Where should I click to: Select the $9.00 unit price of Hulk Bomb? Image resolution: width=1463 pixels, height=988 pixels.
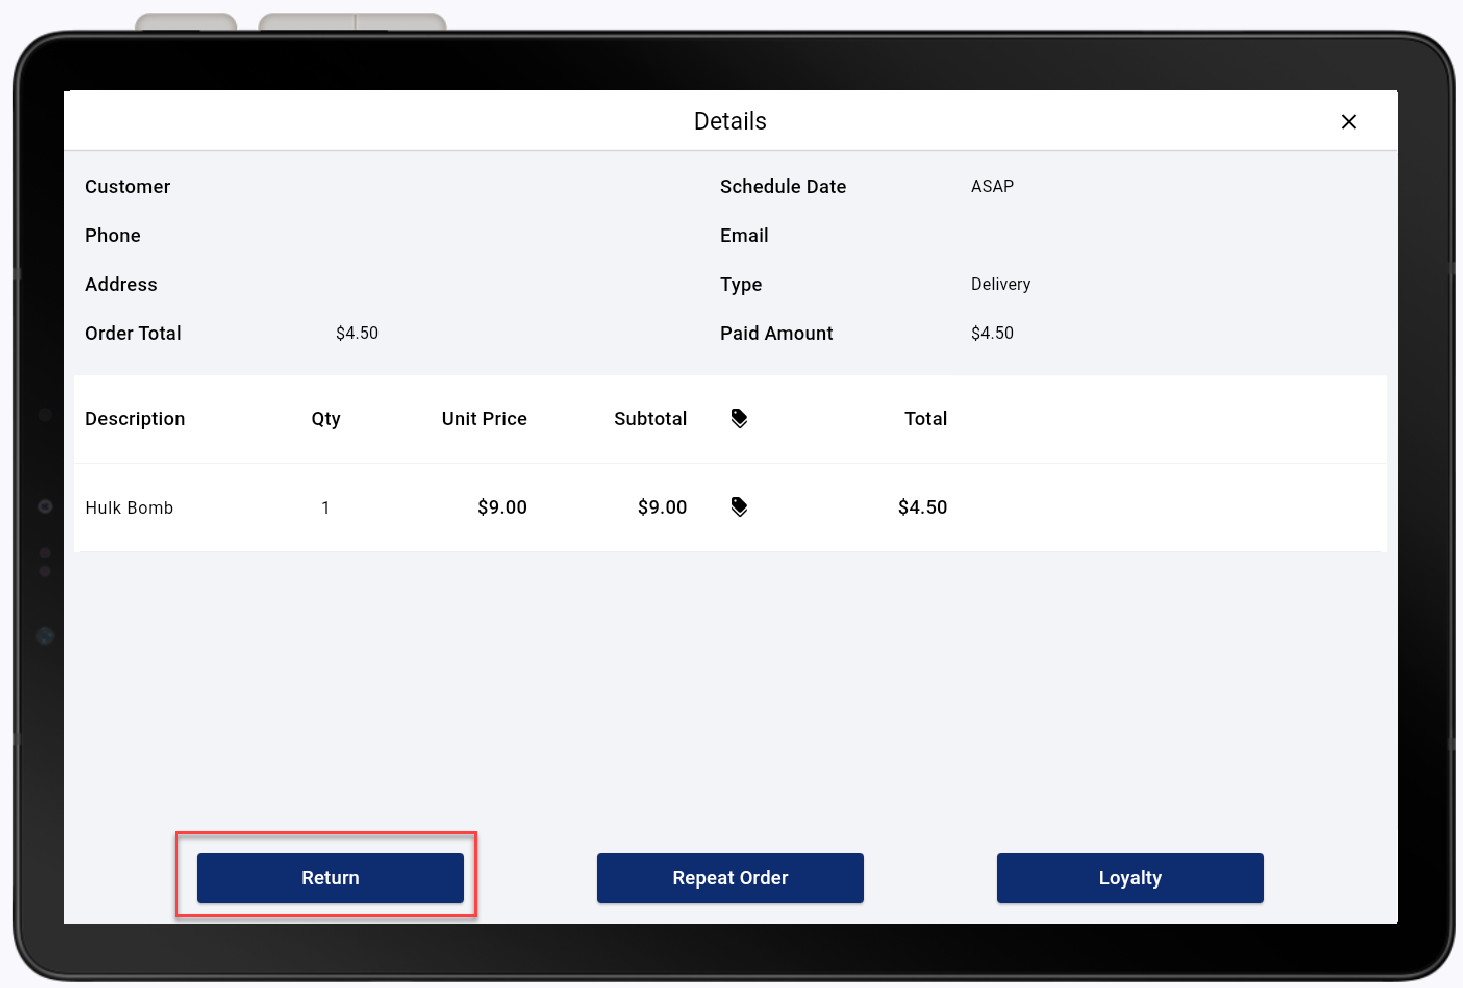coord(502,507)
